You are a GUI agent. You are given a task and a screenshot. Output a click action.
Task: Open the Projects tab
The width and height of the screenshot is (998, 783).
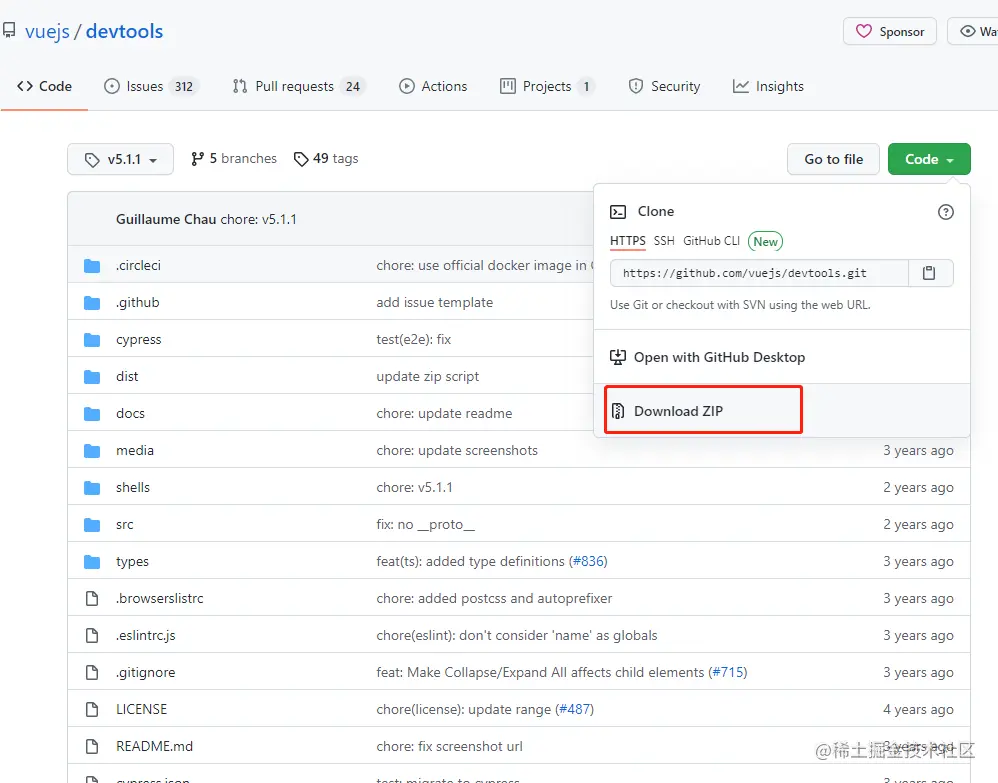pyautogui.click(x=547, y=86)
